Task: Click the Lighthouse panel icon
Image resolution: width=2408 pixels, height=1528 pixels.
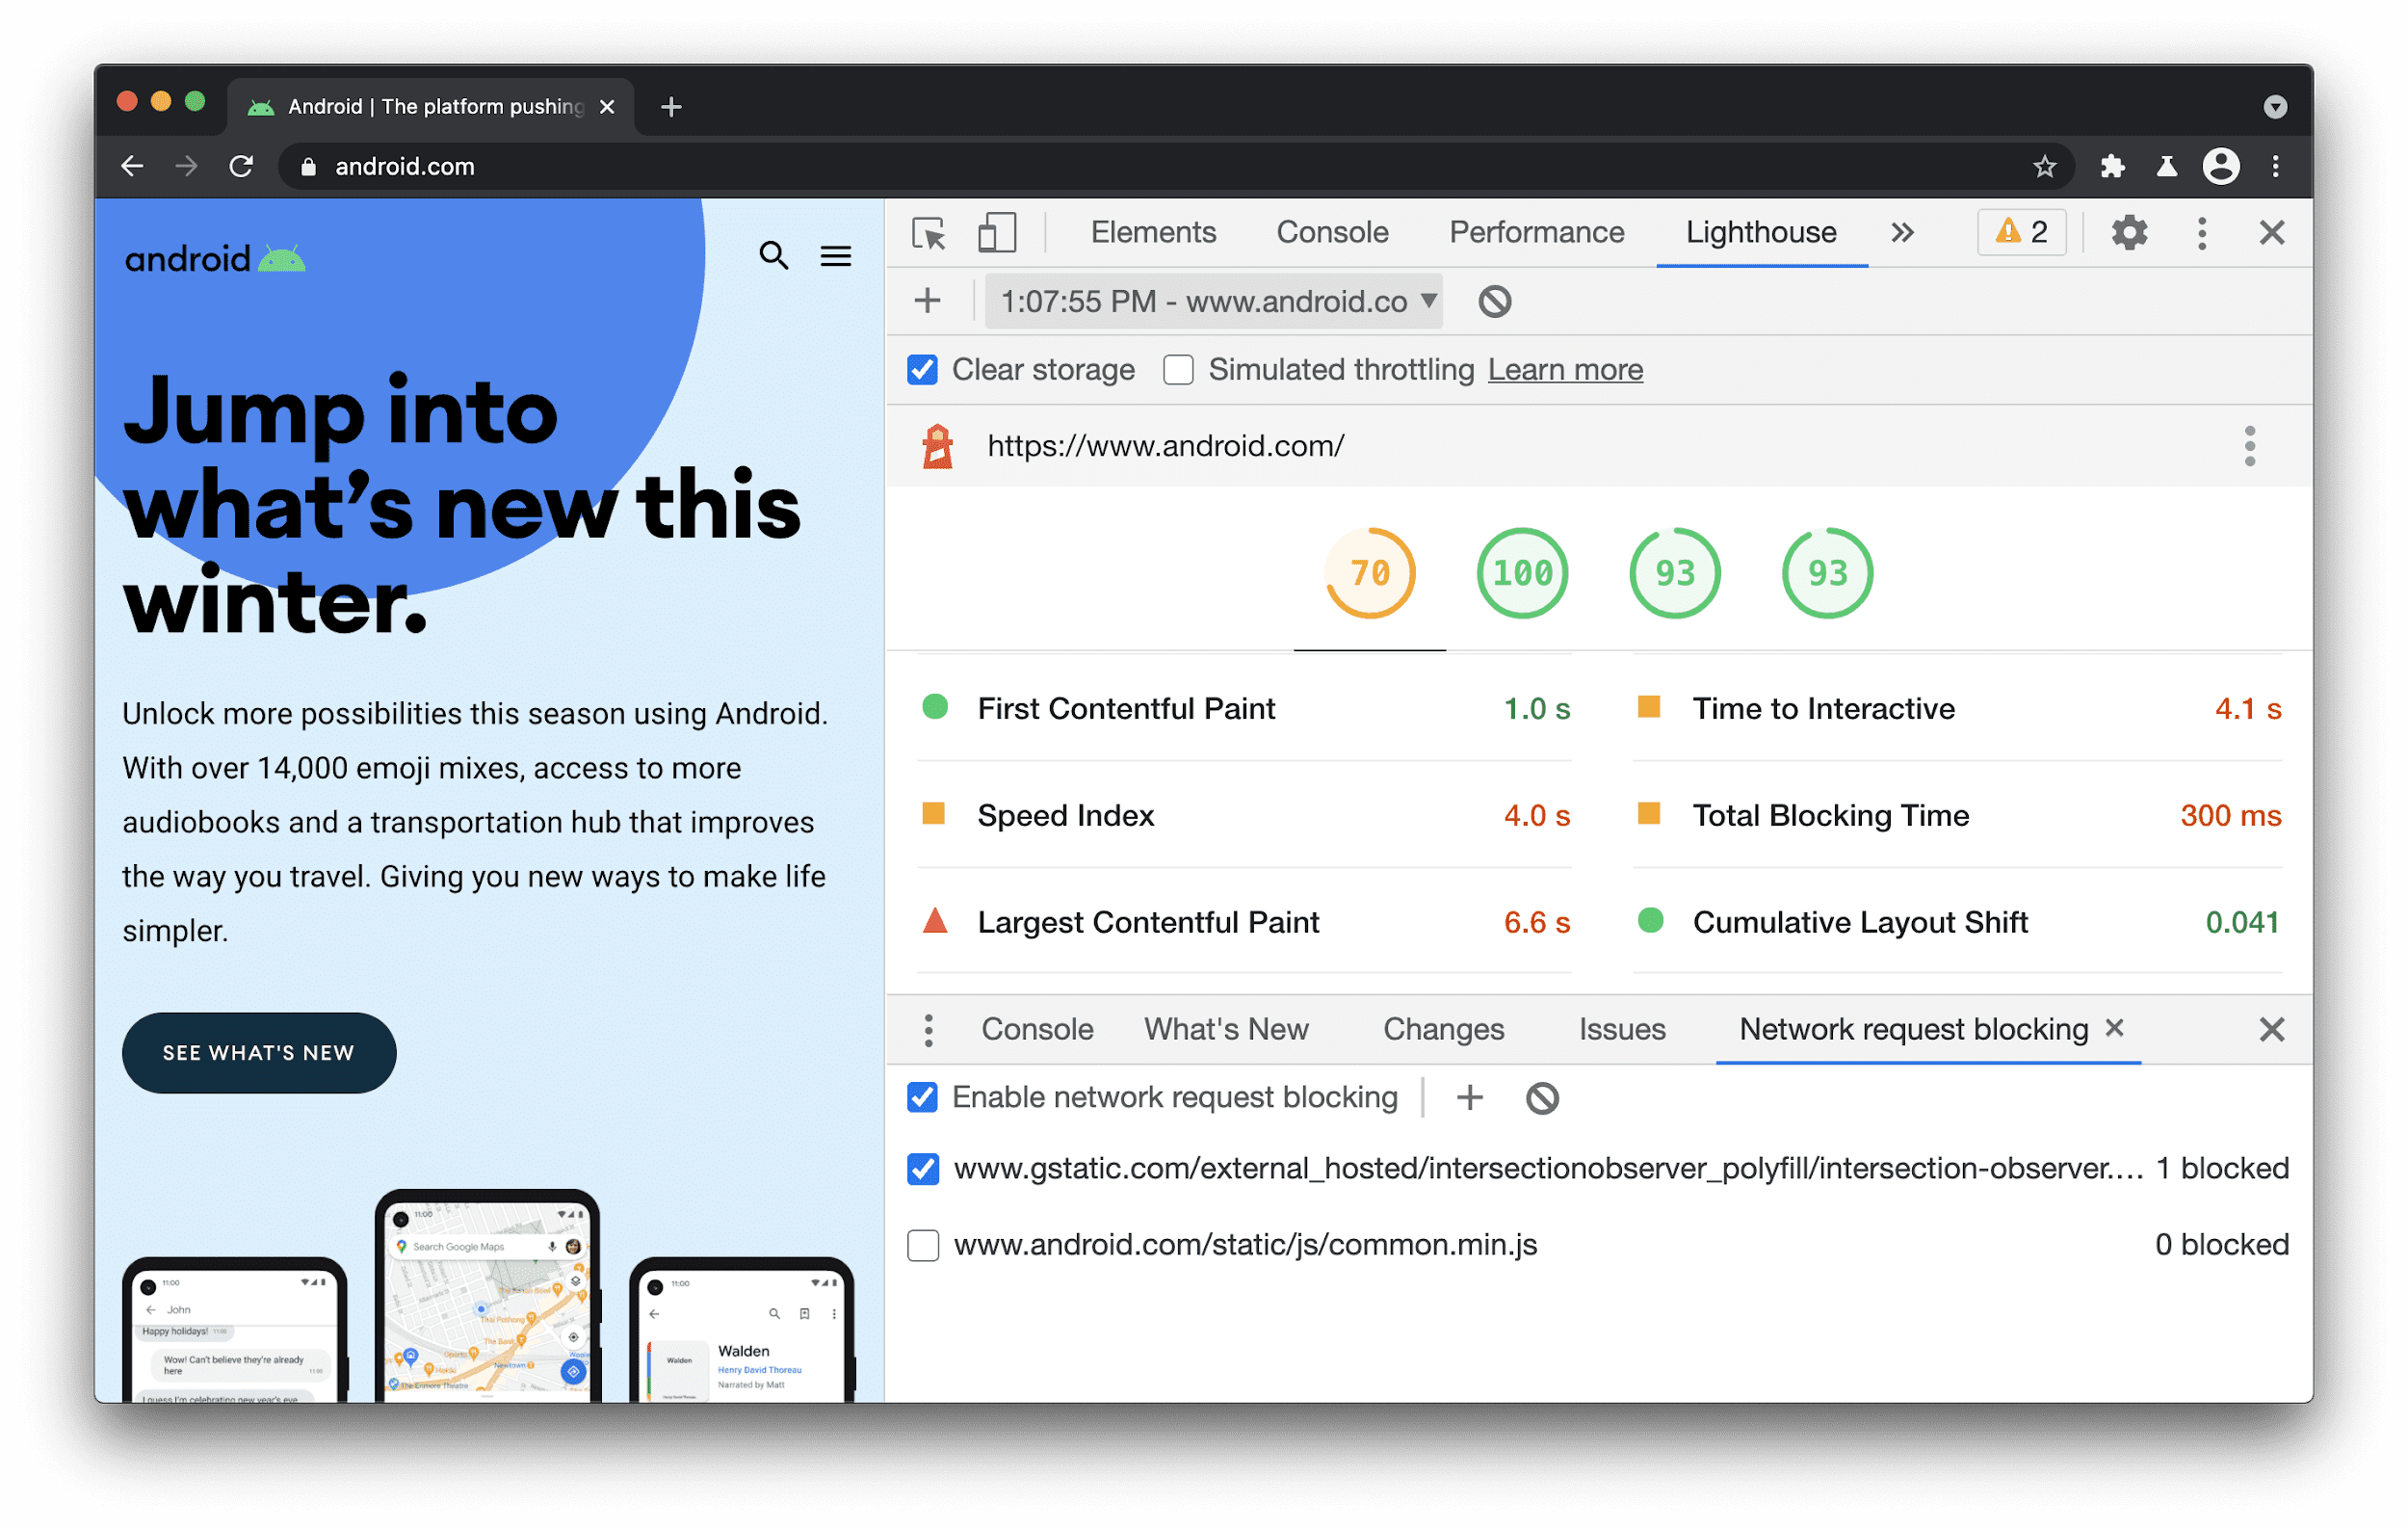Action: (x=1759, y=232)
